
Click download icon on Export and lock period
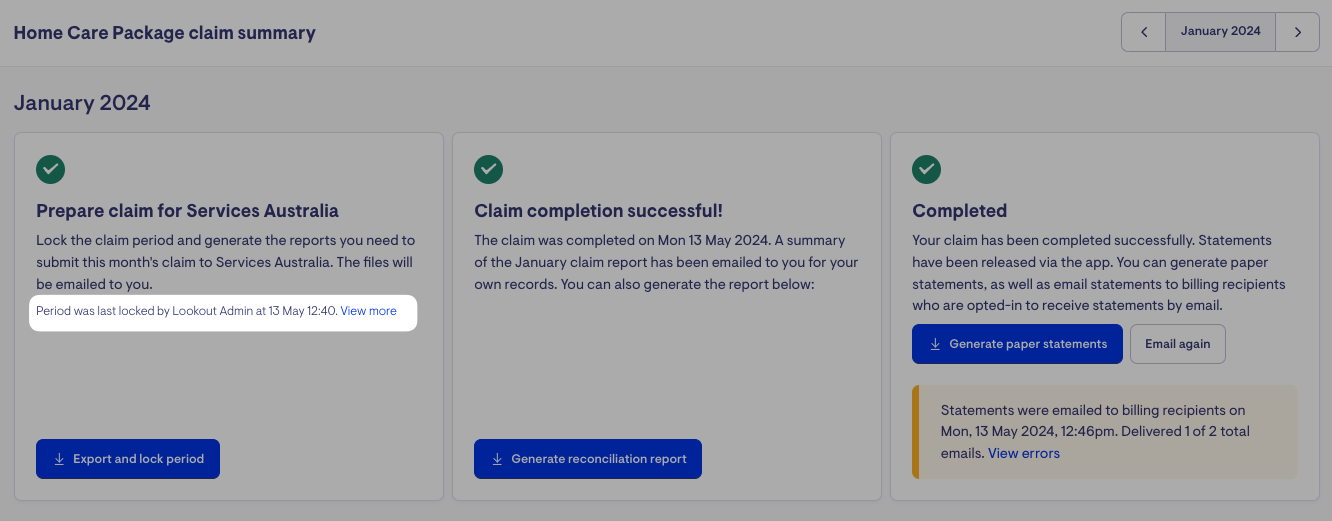pyautogui.click(x=59, y=459)
